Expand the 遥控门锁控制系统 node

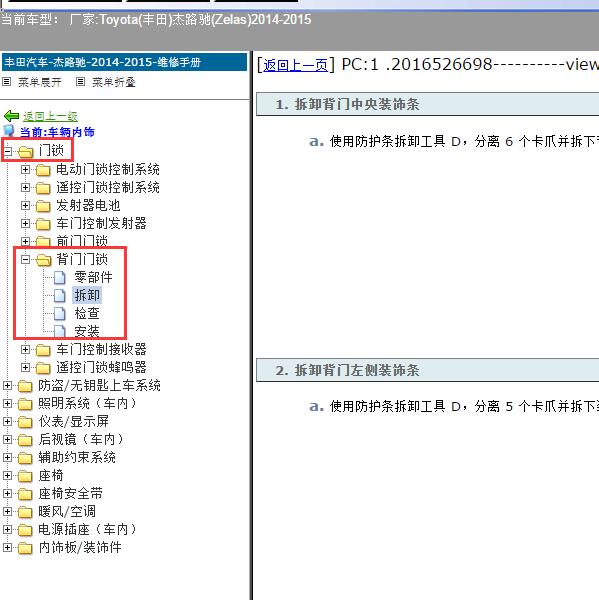[x=25, y=188]
